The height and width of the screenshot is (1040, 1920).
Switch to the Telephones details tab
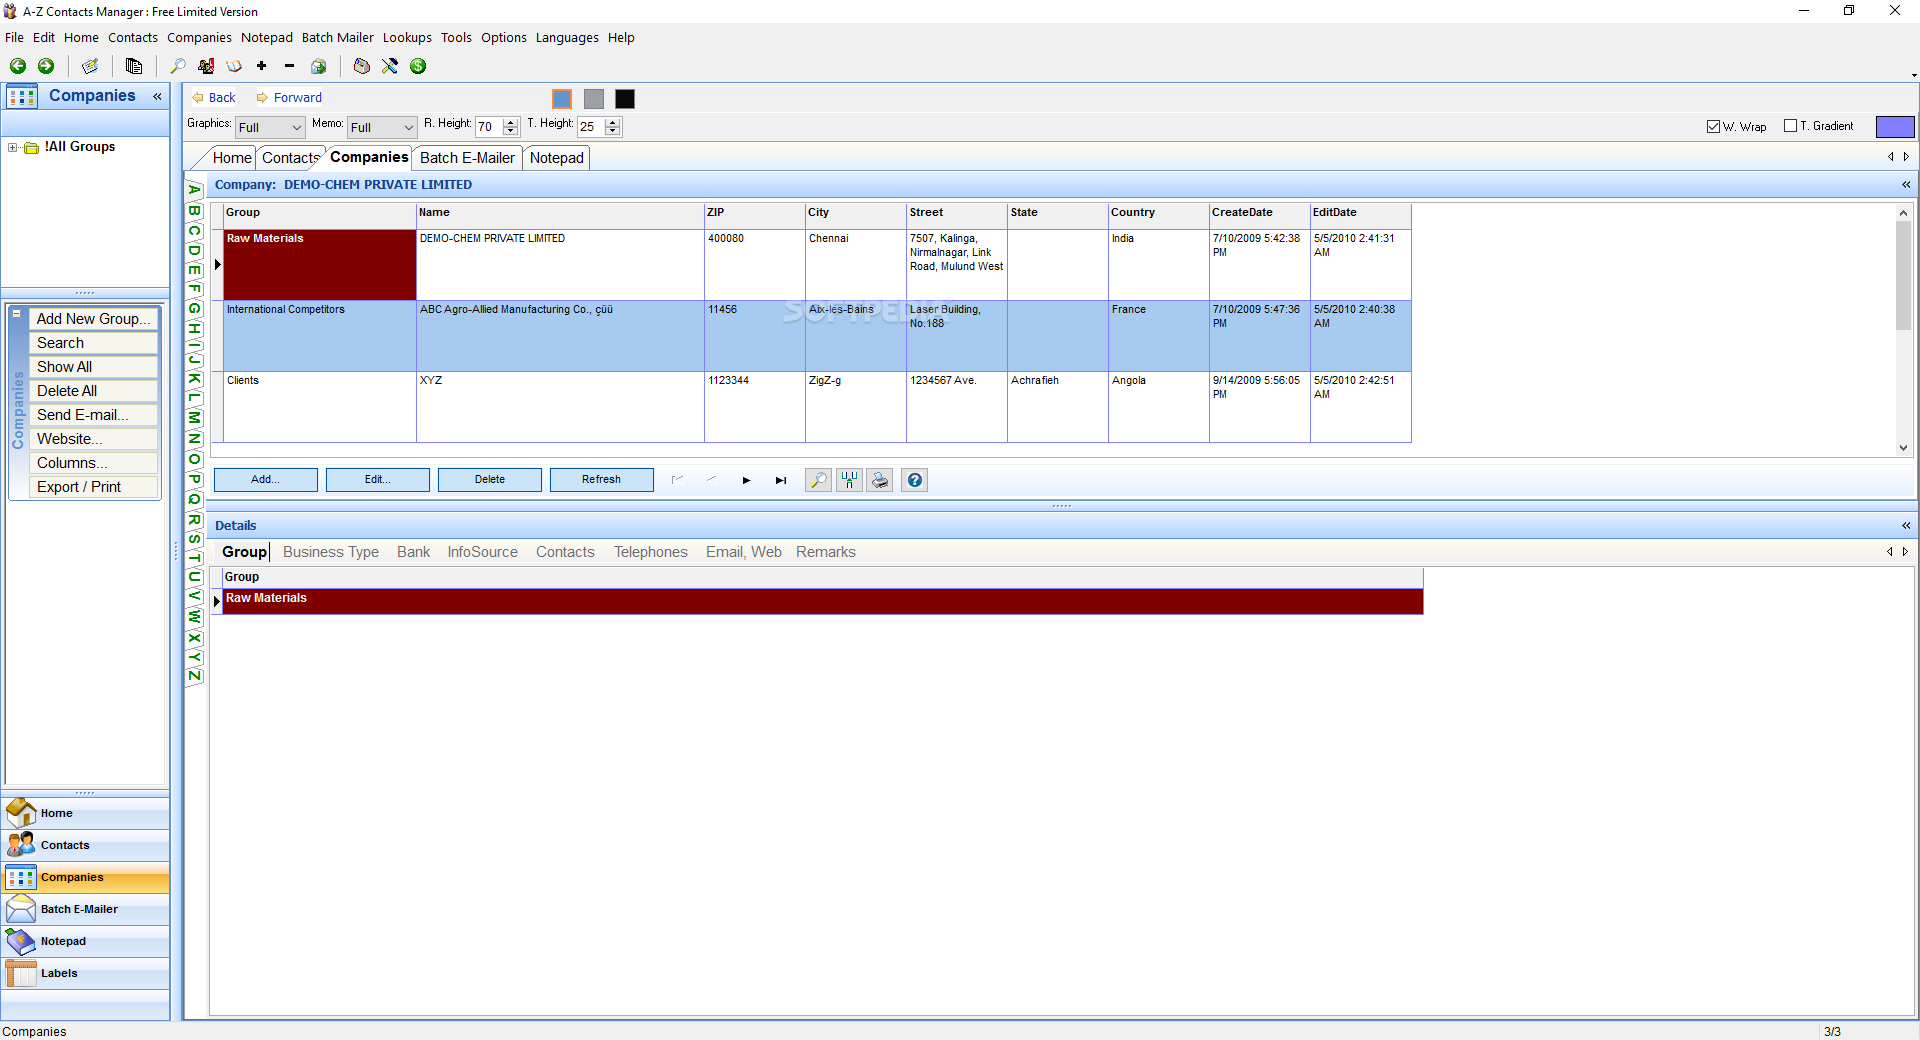pos(651,552)
